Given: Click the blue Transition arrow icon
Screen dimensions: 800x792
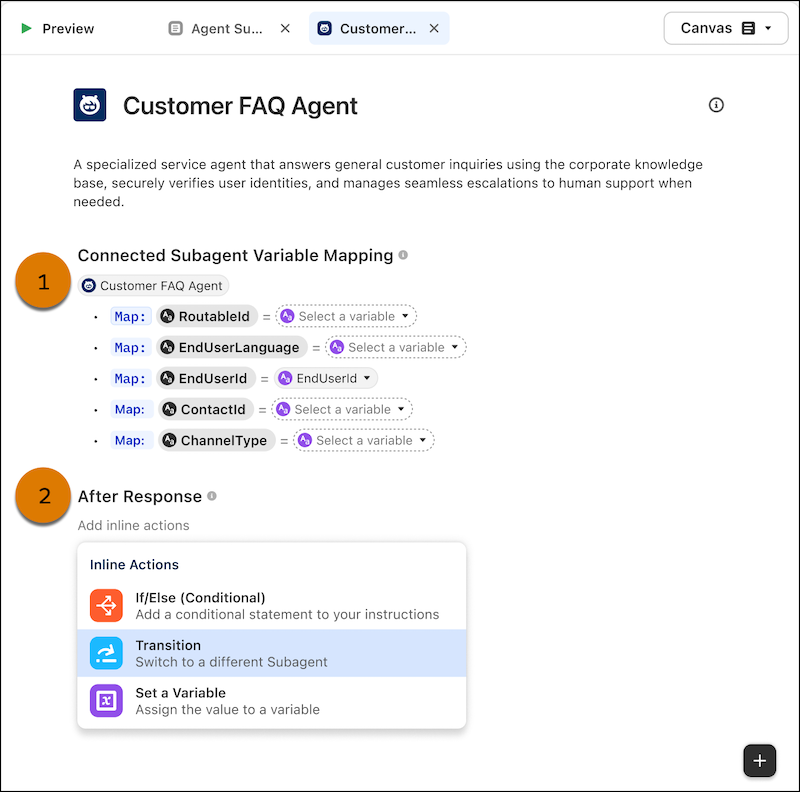Looking at the screenshot, I should [106, 653].
